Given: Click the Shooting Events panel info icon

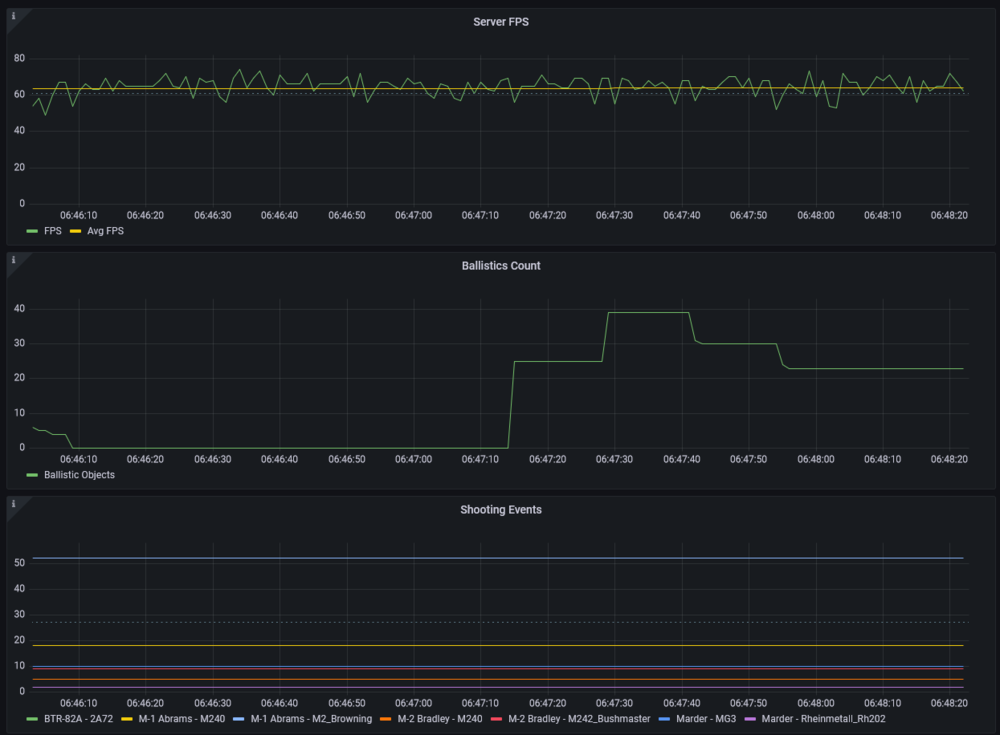Looking at the screenshot, I should pyautogui.click(x=13, y=503).
